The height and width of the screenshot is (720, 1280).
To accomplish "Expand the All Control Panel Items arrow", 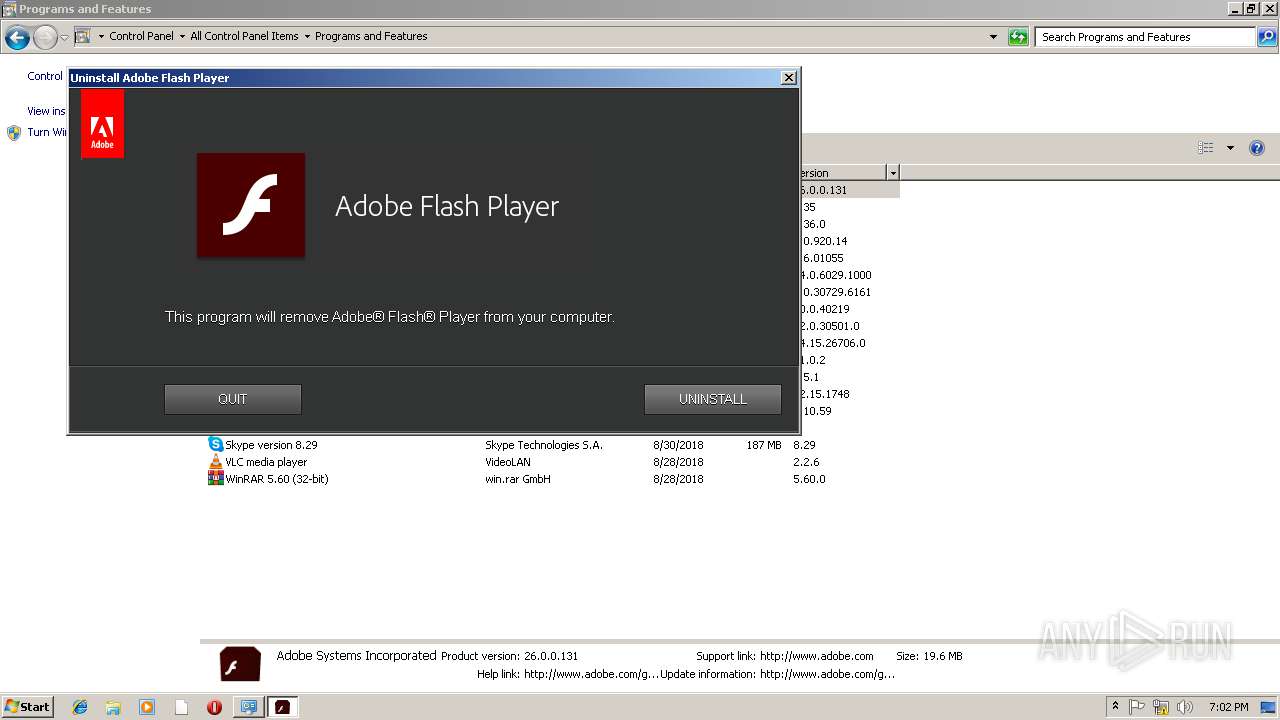I will point(307,36).
